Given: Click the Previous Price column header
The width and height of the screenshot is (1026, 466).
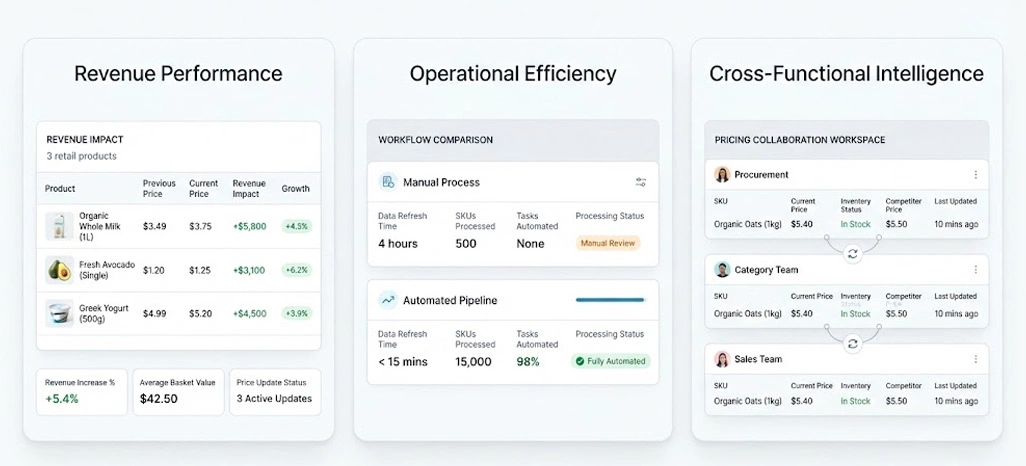Looking at the screenshot, I should [x=160, y=188].
